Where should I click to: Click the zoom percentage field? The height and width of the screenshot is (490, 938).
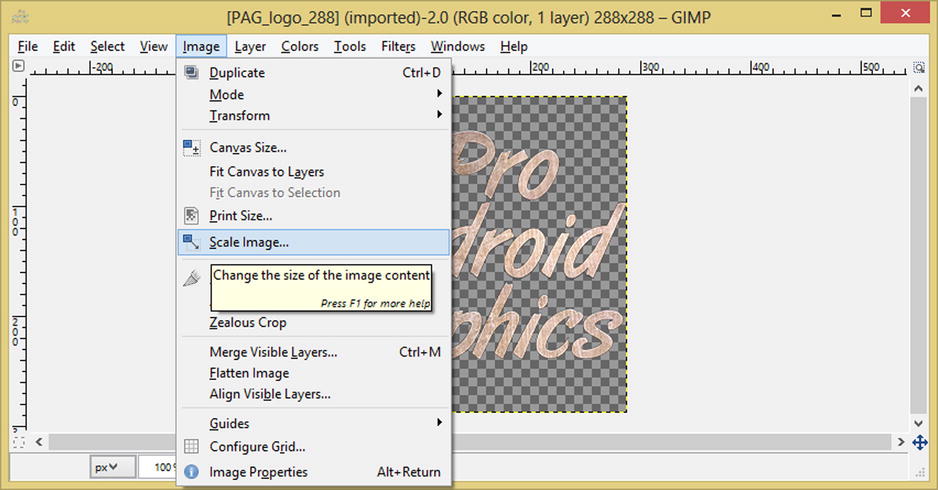(x=157, y=467)
